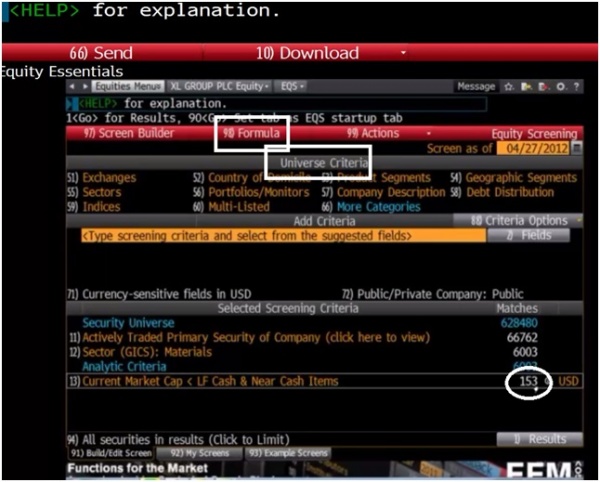Select 59) Indices criteria
600x482 pixels.
click(x=94, y=207)
